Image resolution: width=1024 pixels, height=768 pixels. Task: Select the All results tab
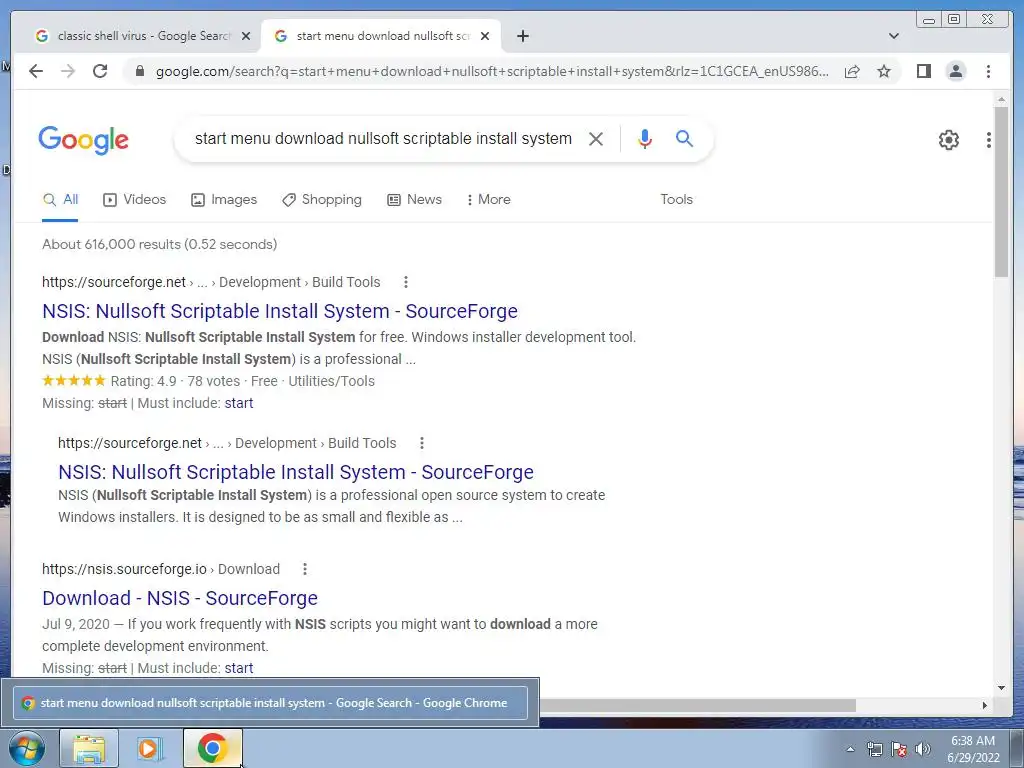tap(60, 200)
